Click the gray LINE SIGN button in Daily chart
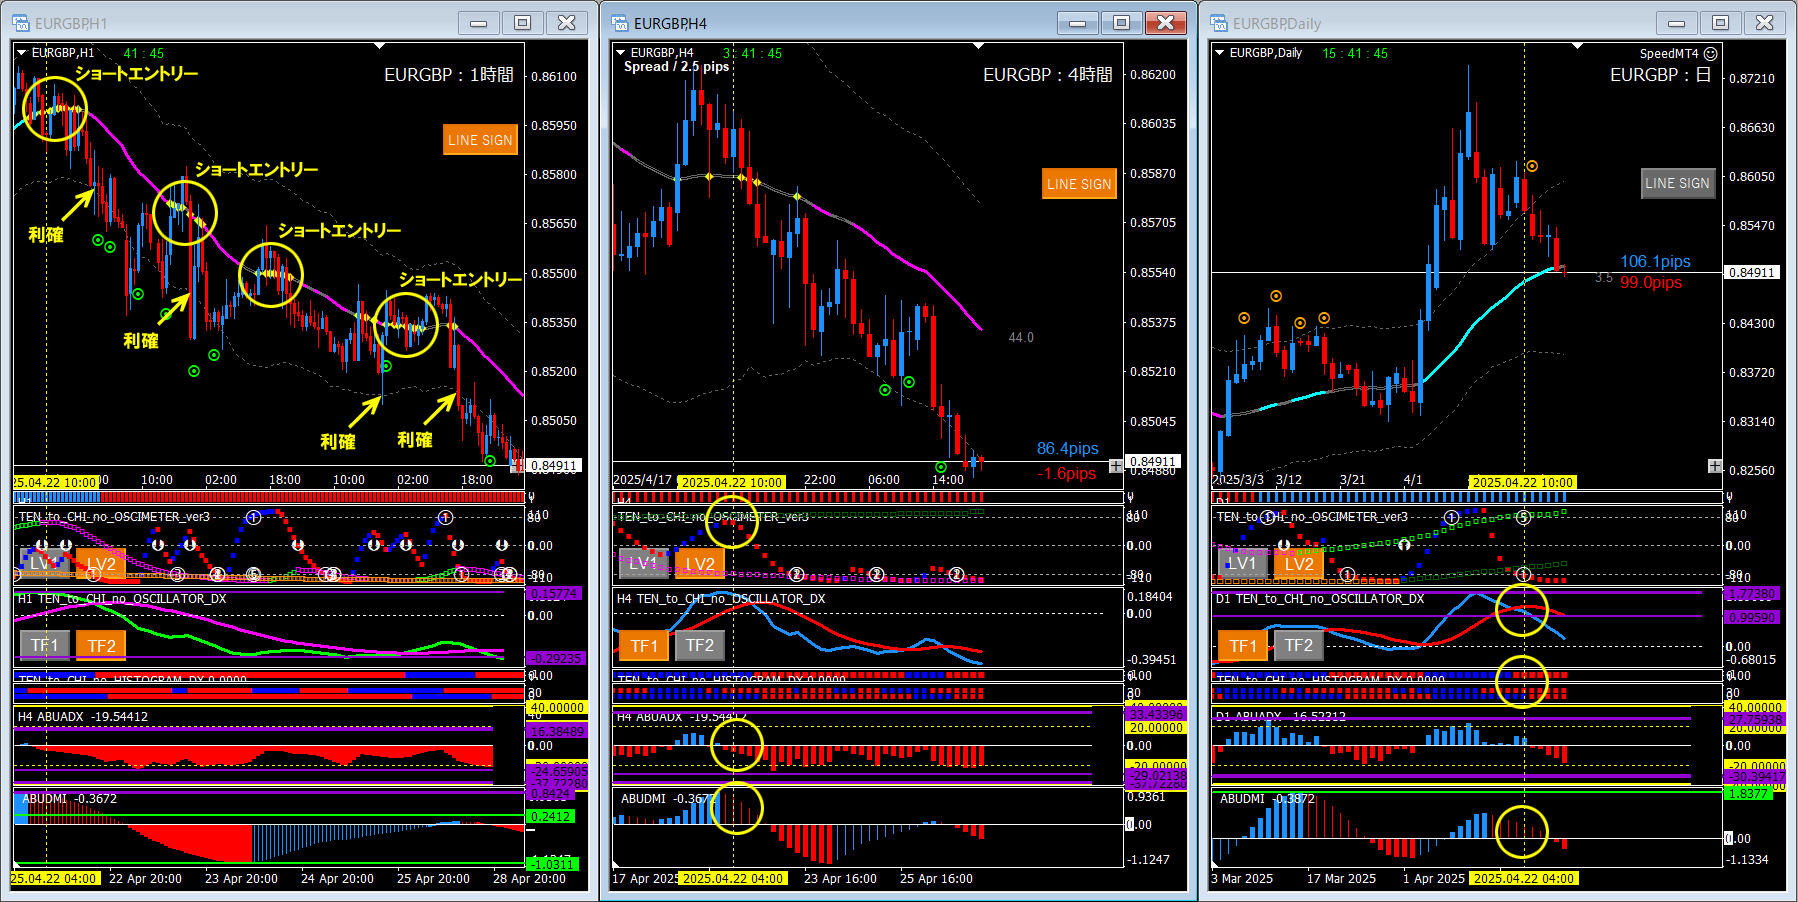Image resolution: width=1798 pixels, height=902 pixels. tap(1678, 183)
